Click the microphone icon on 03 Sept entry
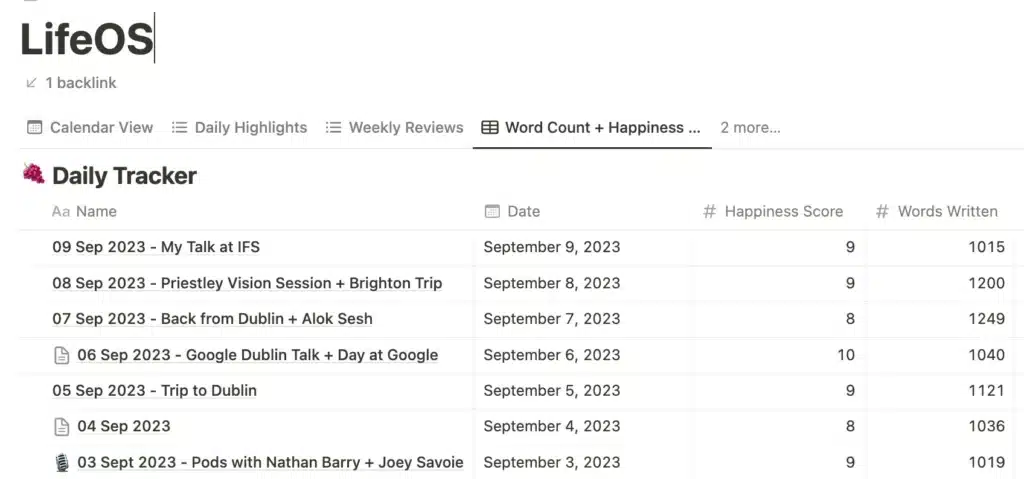 click(x=61, y=463)
